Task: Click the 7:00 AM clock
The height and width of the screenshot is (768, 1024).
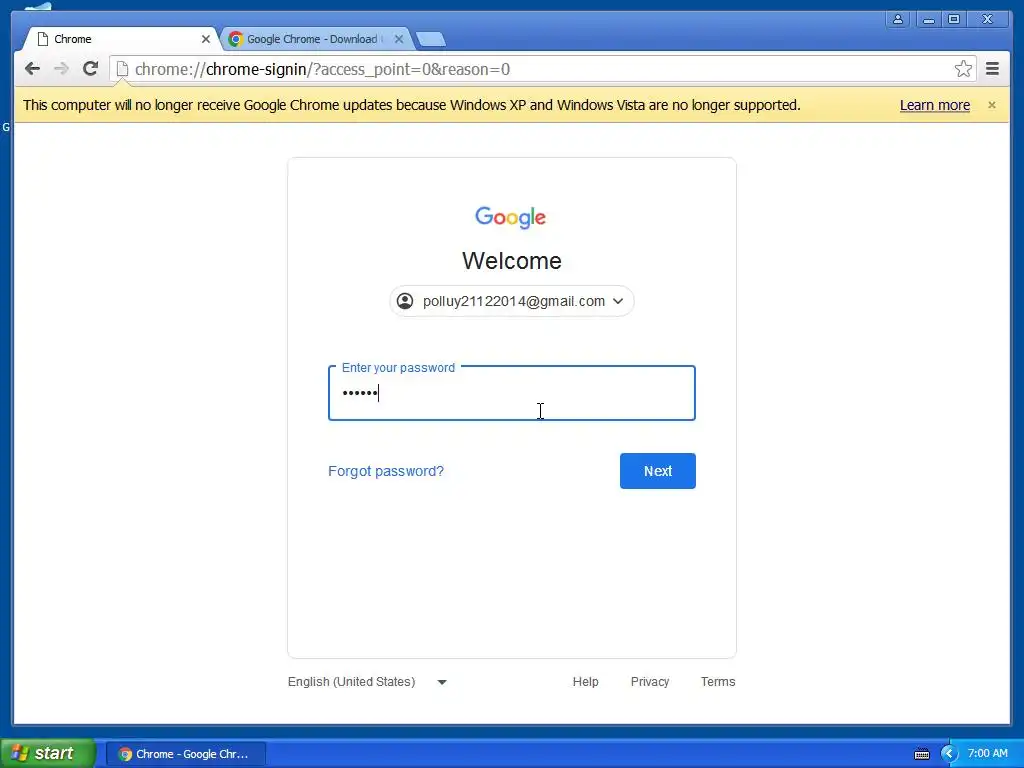Action: click(987, 754)
